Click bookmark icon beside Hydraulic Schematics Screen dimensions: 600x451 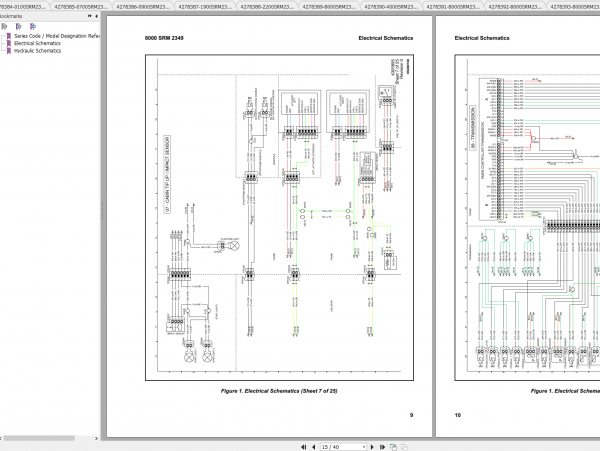[9, 50]
